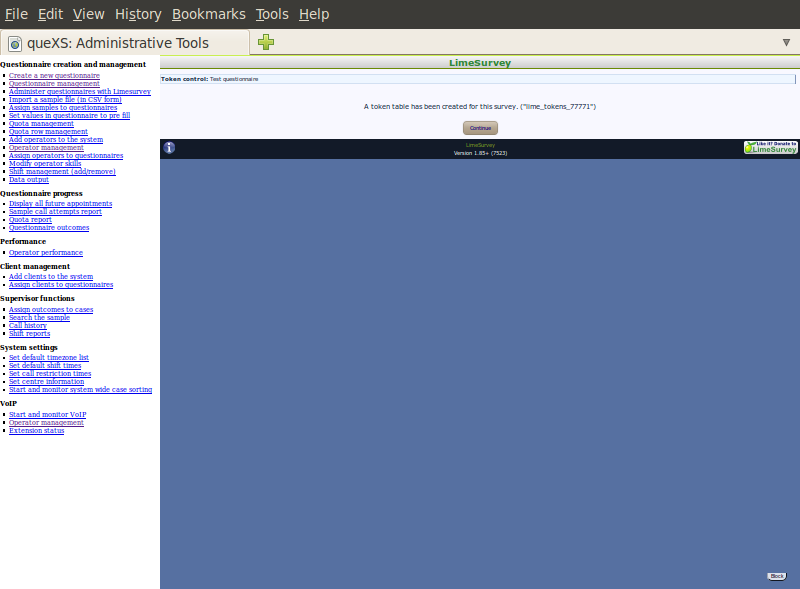Image resolution: width=800 pixels, height=589 pixels.
Task: Go to Quota row management
Action: click(x=48, y=131)
